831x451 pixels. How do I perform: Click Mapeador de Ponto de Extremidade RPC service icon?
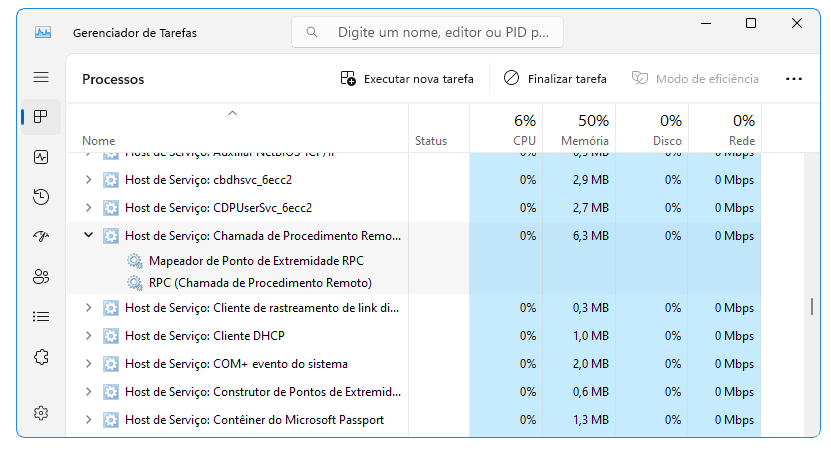coord(135,261)
